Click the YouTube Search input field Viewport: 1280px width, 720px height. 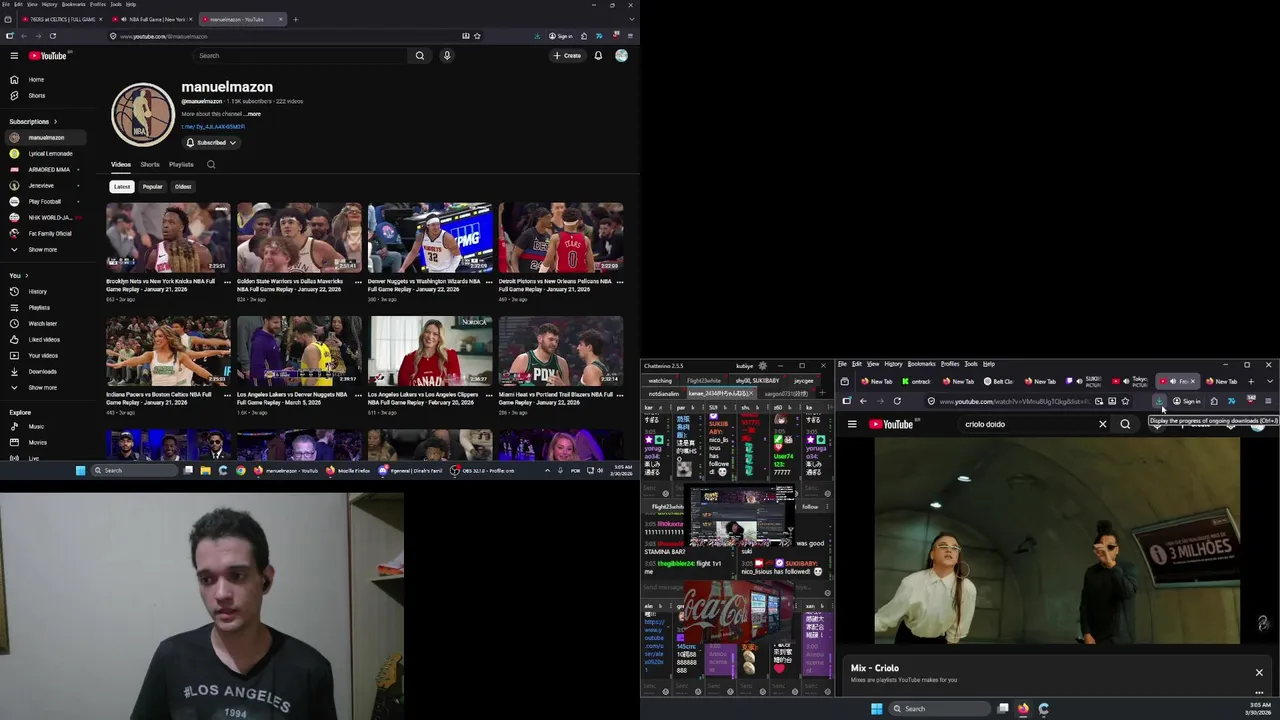tap(301, 56)
